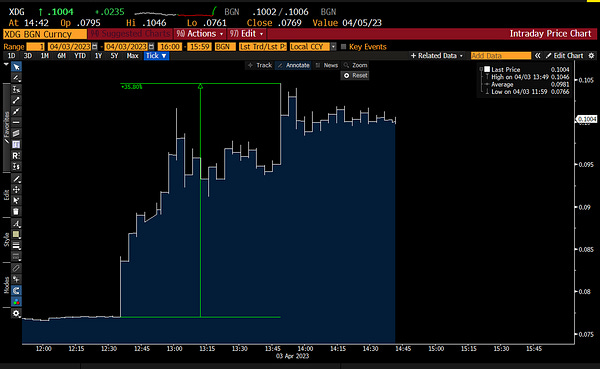Select the blue Fibonacci retracement tool

(x=16, y=144)
